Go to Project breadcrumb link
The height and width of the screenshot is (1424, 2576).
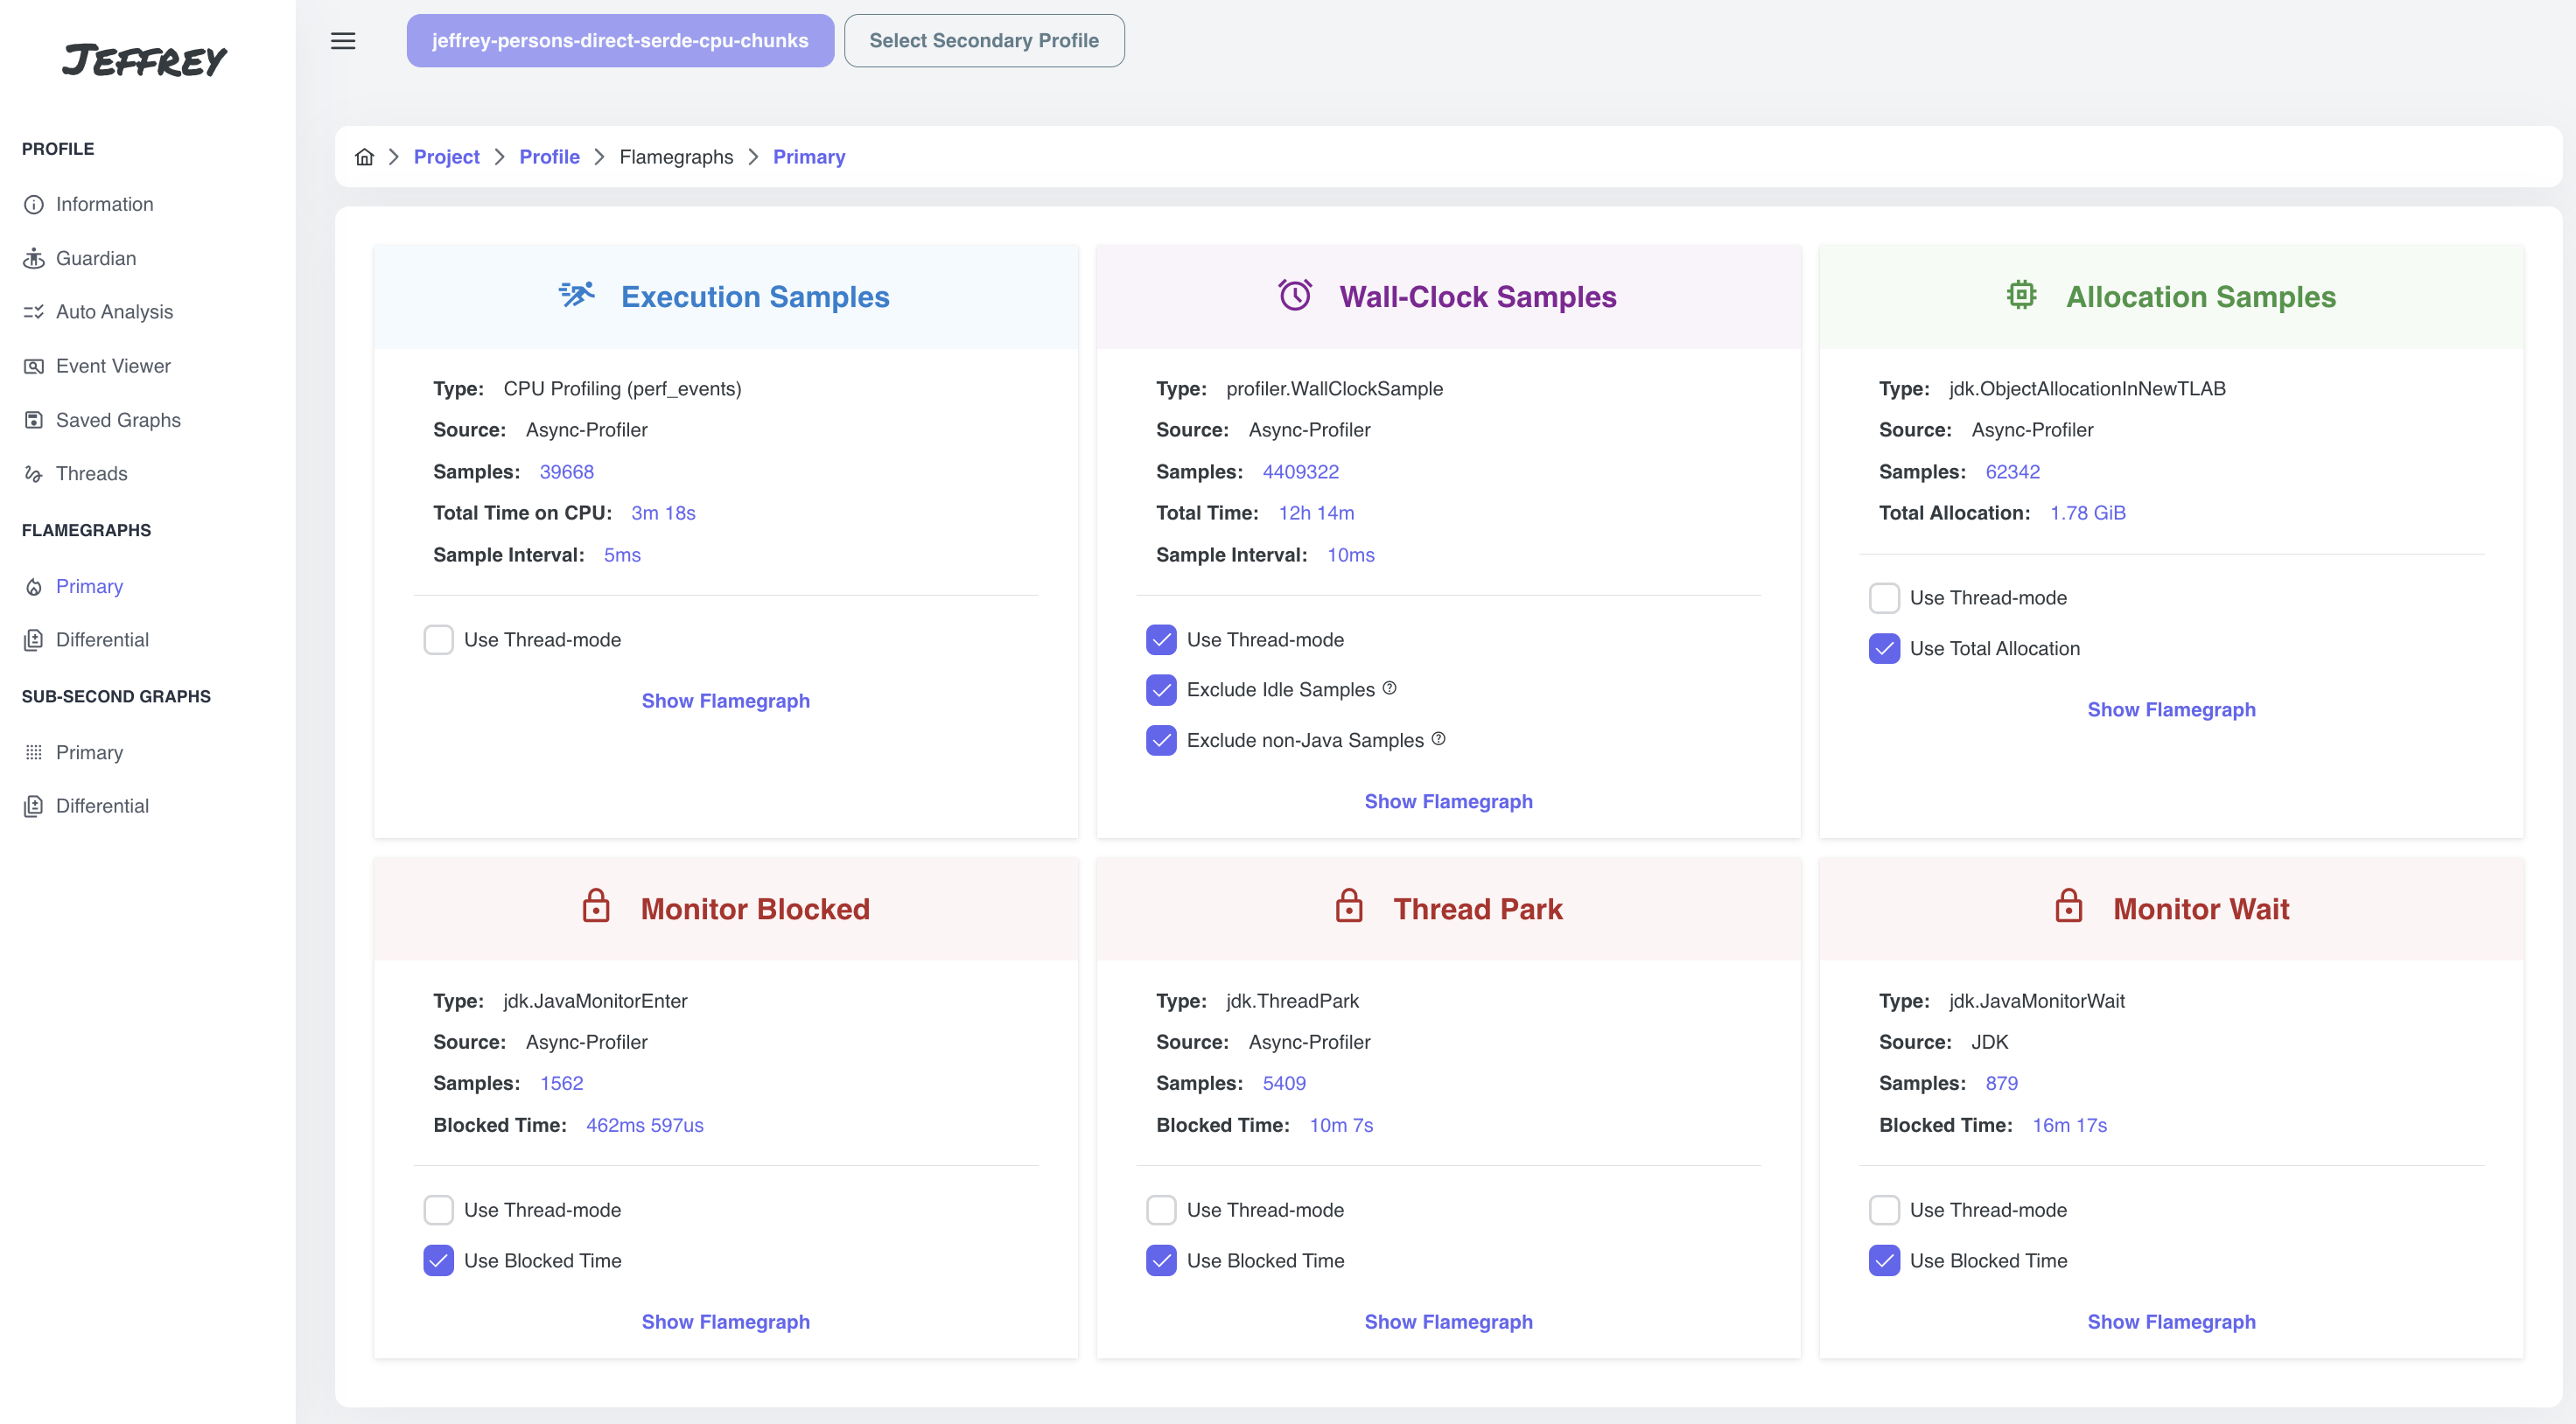[x=446, y=157]
